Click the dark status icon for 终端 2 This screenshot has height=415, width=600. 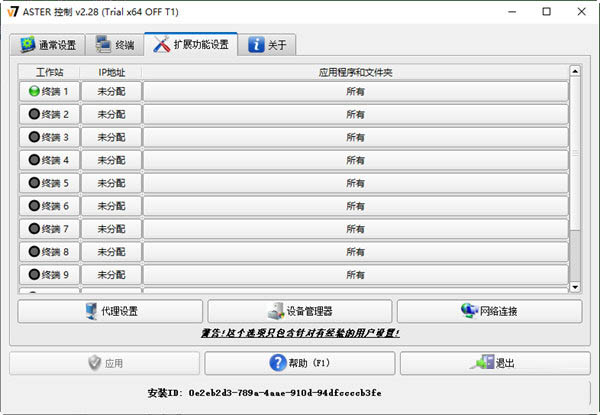click(x=34, y=114)
